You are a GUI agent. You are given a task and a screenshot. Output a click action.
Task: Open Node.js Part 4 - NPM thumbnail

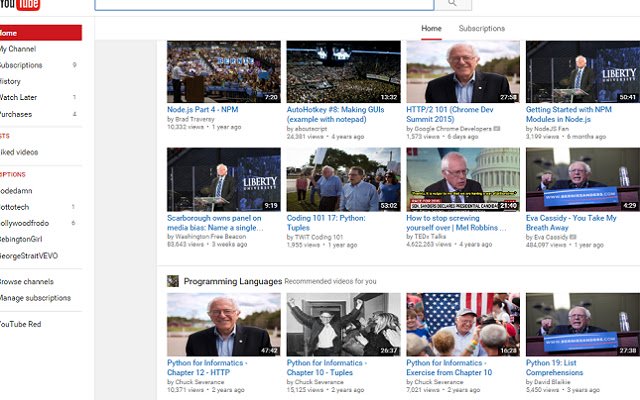pyautogui.click(x=224, y=71)
